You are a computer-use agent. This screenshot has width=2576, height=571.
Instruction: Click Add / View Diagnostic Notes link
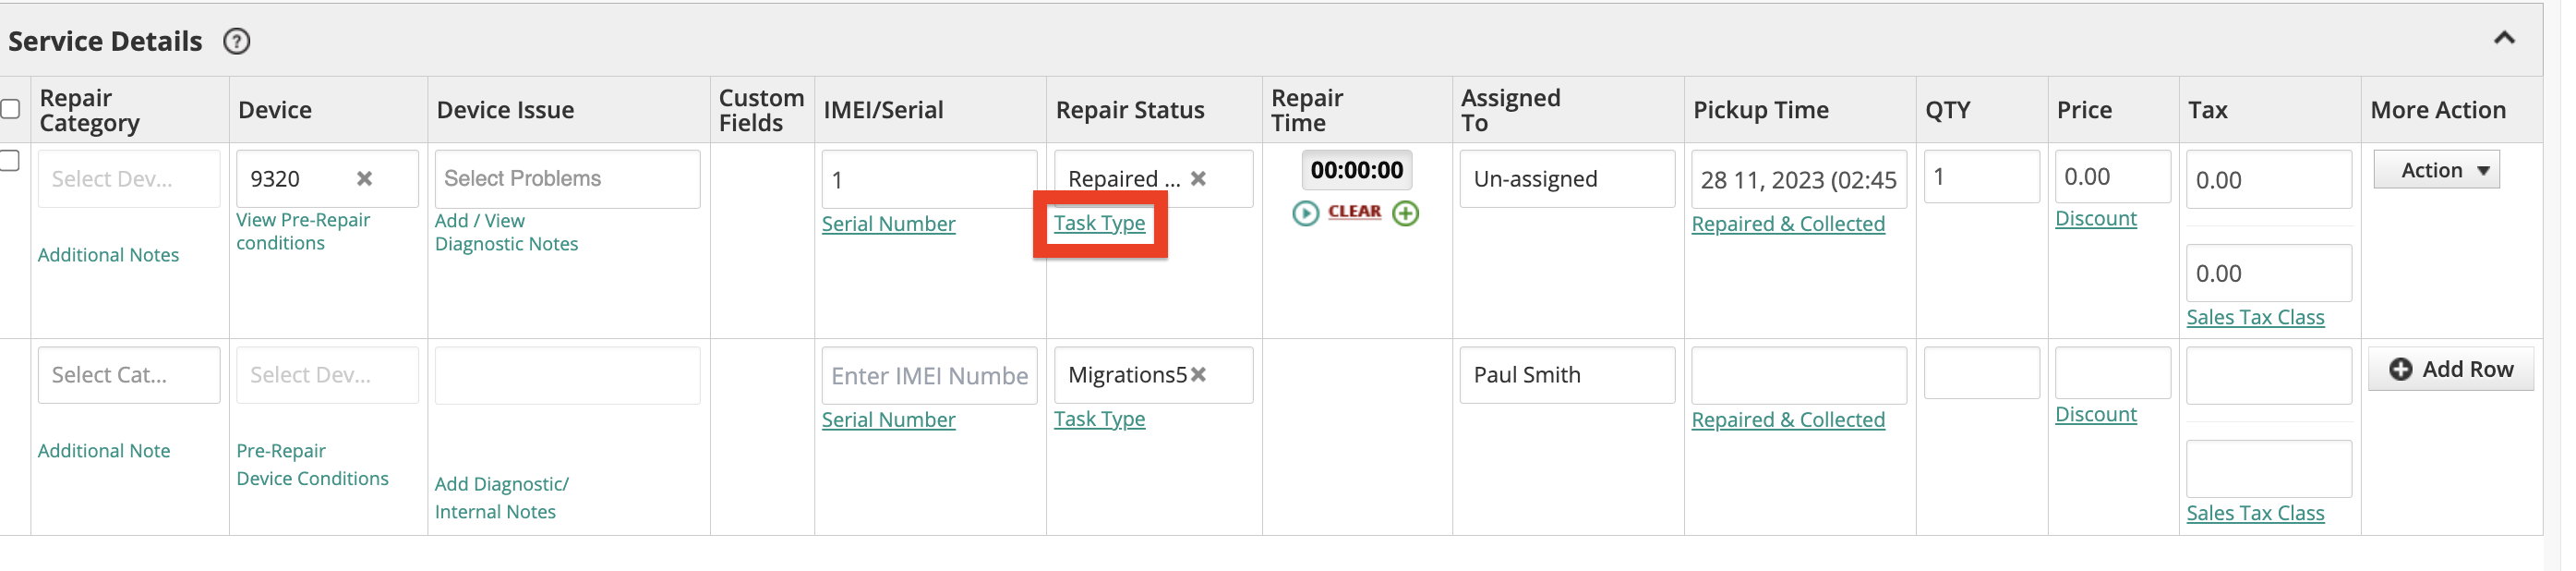(506, 232)
